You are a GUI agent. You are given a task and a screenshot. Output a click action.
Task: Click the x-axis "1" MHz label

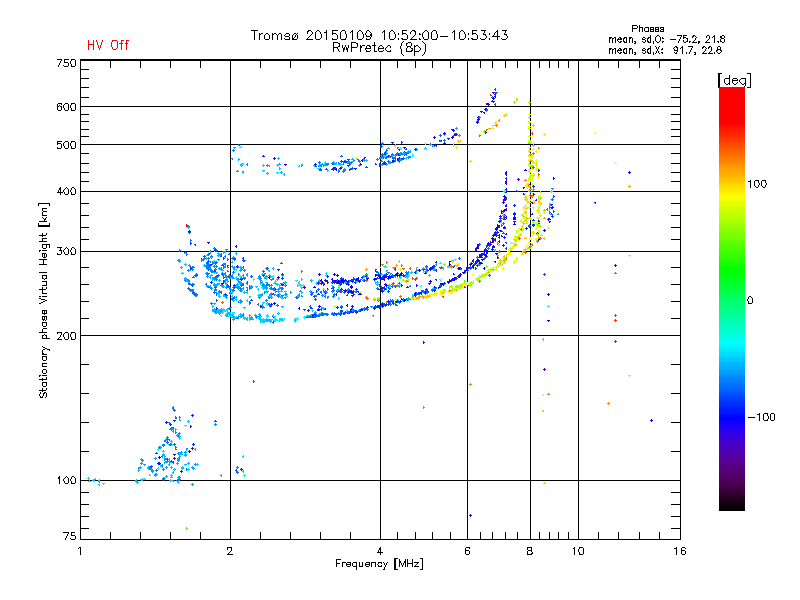[80, 551]
